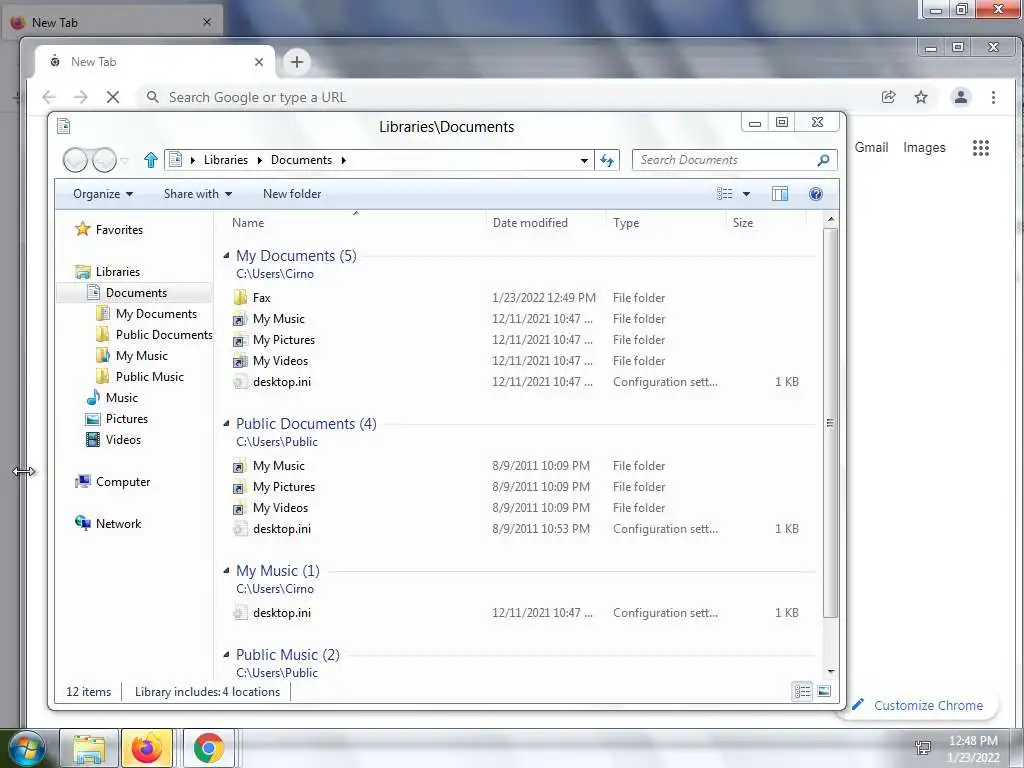Screen dimensions: 1024x768
Task: Click the Refresh button beside the address bar
Action: pyautogui.click(x=607, y=160)
